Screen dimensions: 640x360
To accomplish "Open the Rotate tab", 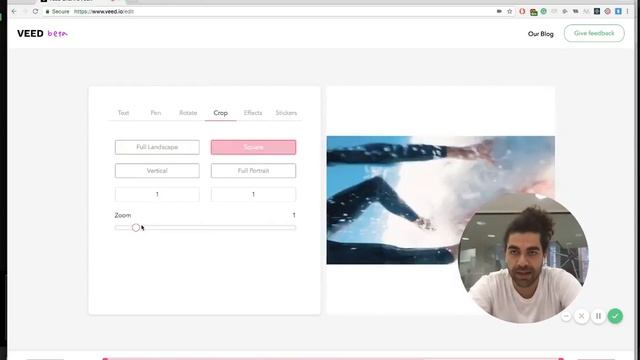I will pyautogui.click(x=188, y=113).
